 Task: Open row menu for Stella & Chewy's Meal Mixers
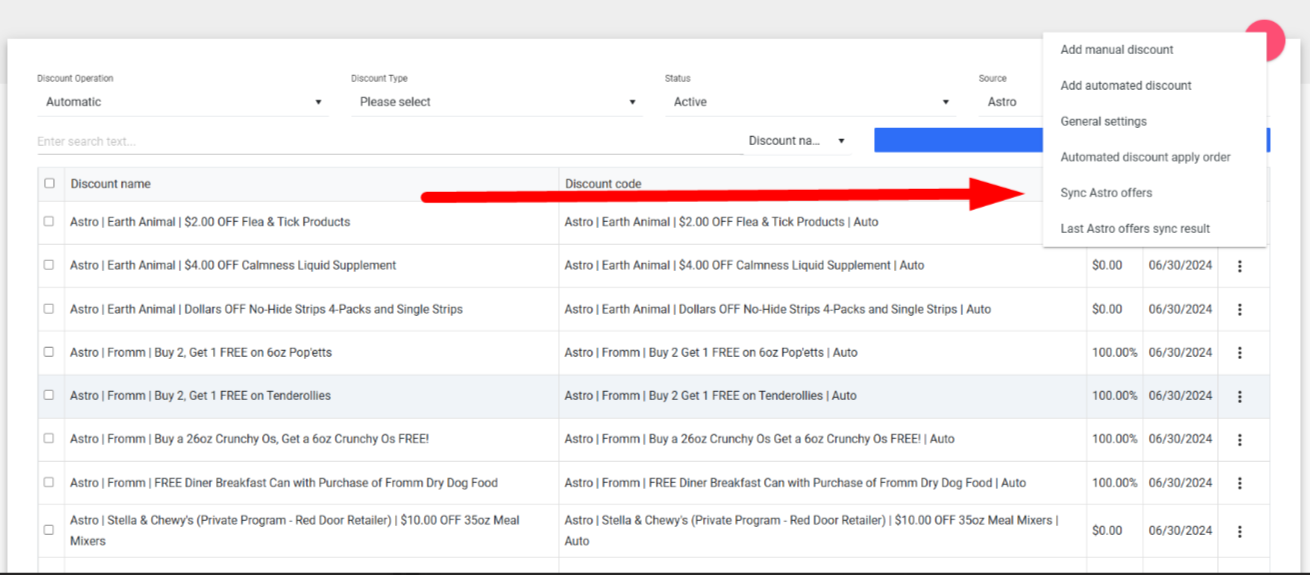pos(1240,531)
